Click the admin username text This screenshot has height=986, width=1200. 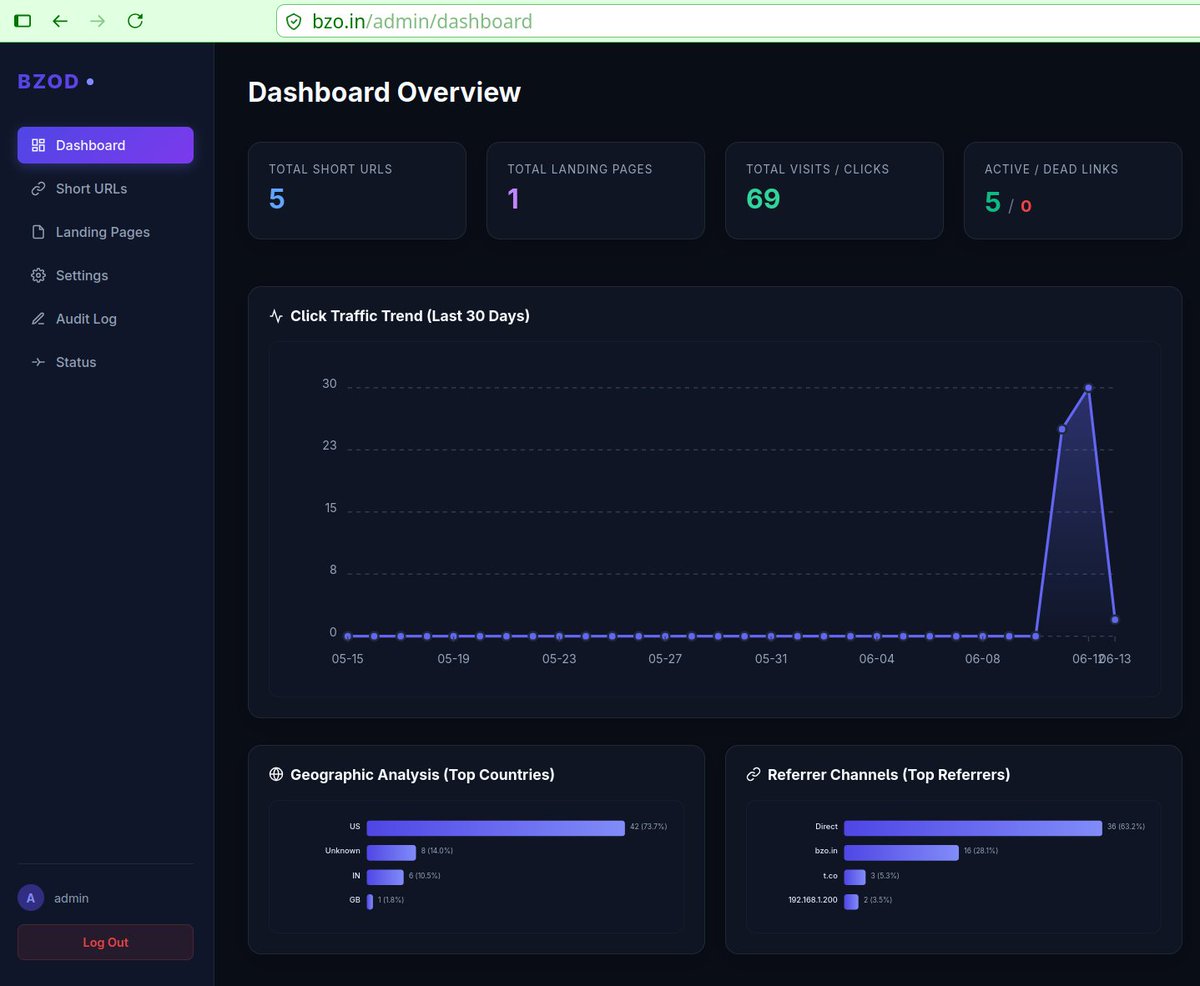71,898
